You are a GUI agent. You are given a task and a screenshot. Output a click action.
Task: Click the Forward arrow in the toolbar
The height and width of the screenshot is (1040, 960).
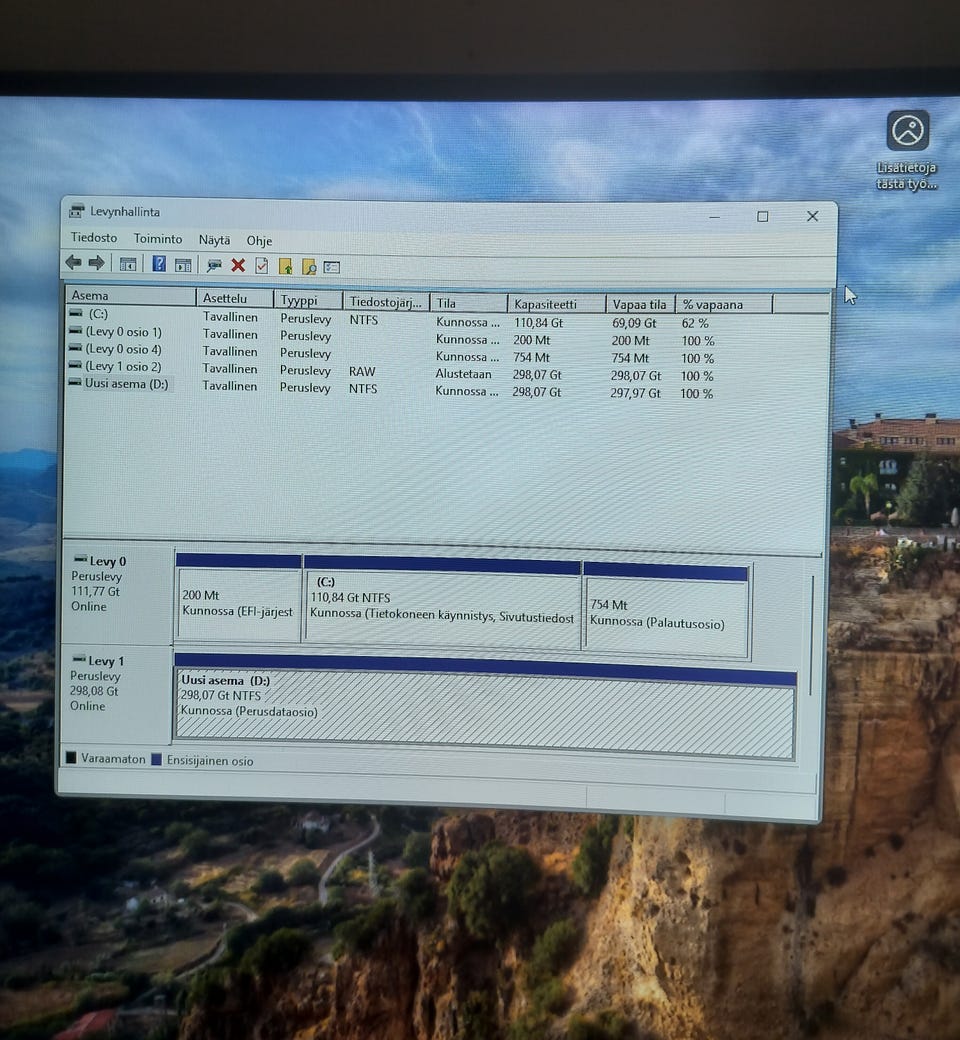coord(97,263)
